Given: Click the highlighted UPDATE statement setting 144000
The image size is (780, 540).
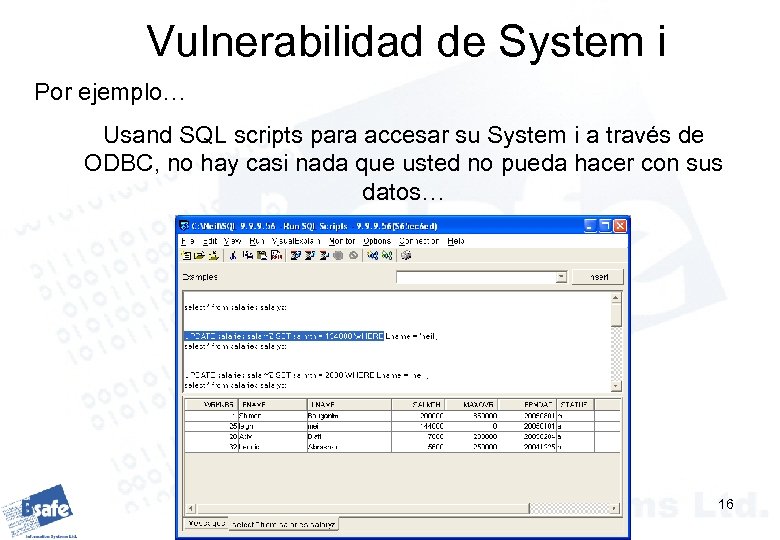Looking at the screenshot, I should (284, 337).
